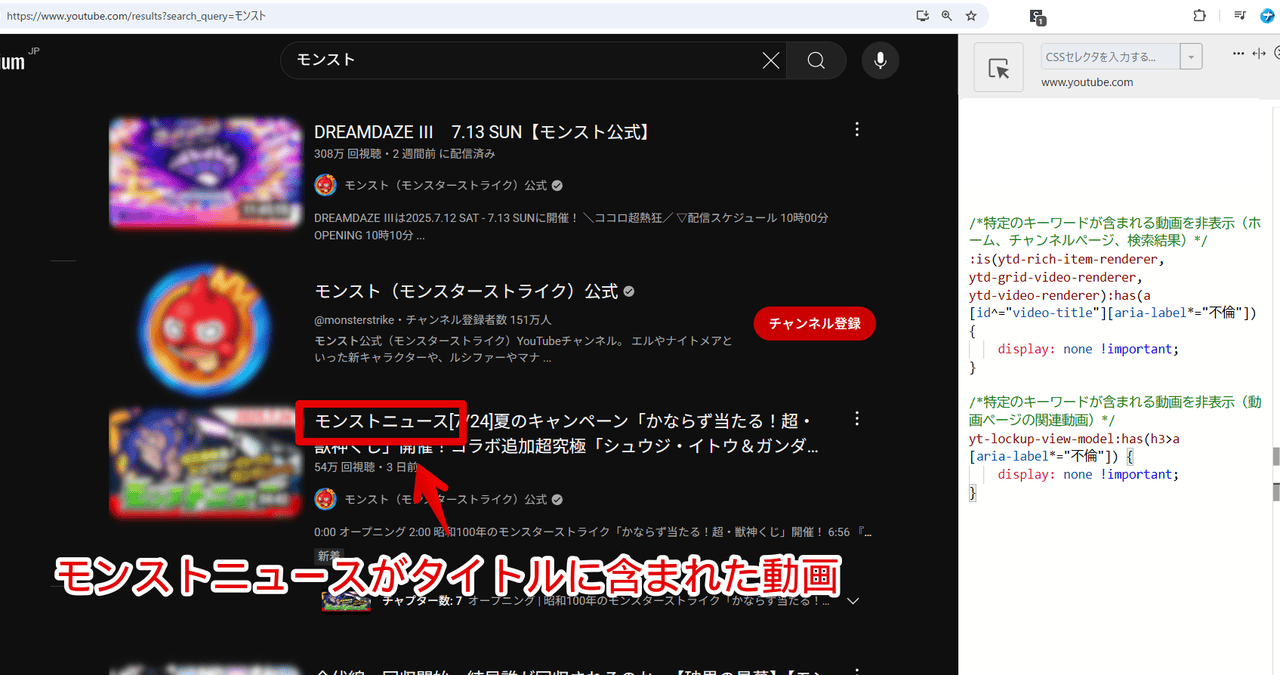This screenshot has height=675, width=1280.
Task: Click the panel position arrows icon
Action: (x=1259, y=54)
